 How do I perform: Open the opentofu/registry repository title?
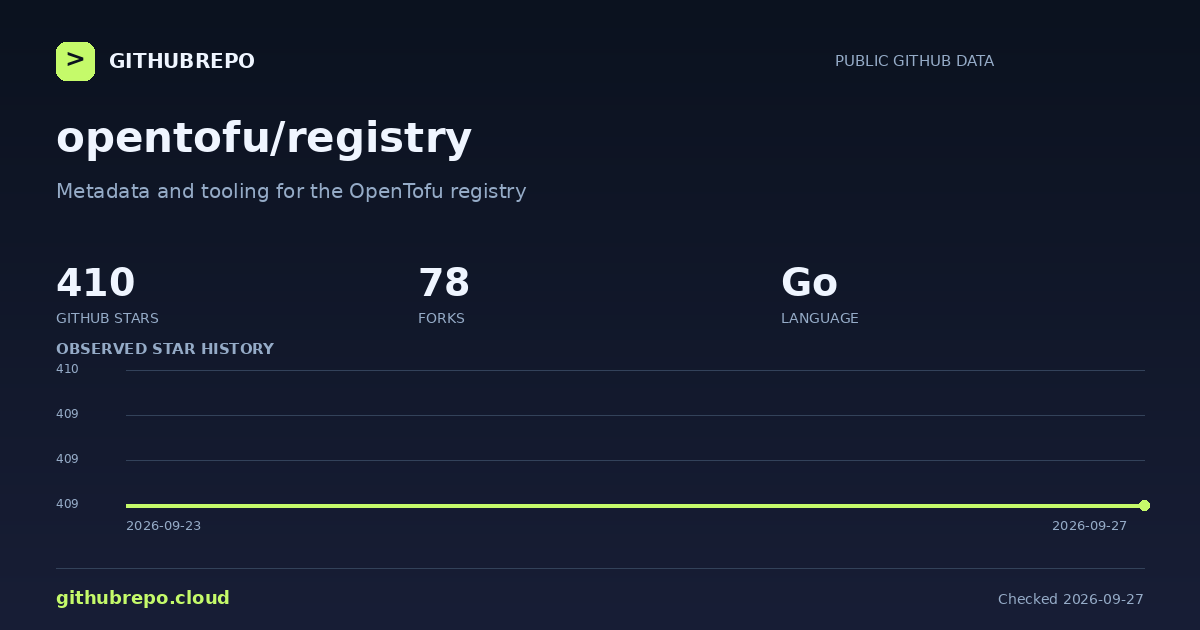point(264,137)
